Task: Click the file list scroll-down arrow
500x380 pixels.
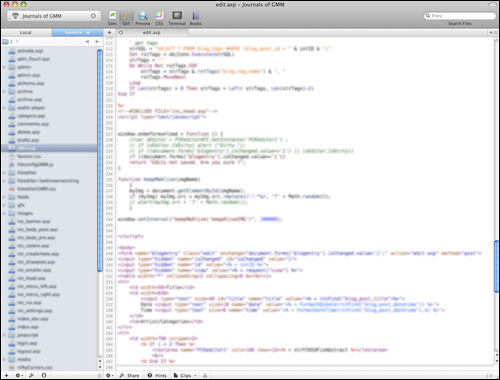Action: [100, 367]
